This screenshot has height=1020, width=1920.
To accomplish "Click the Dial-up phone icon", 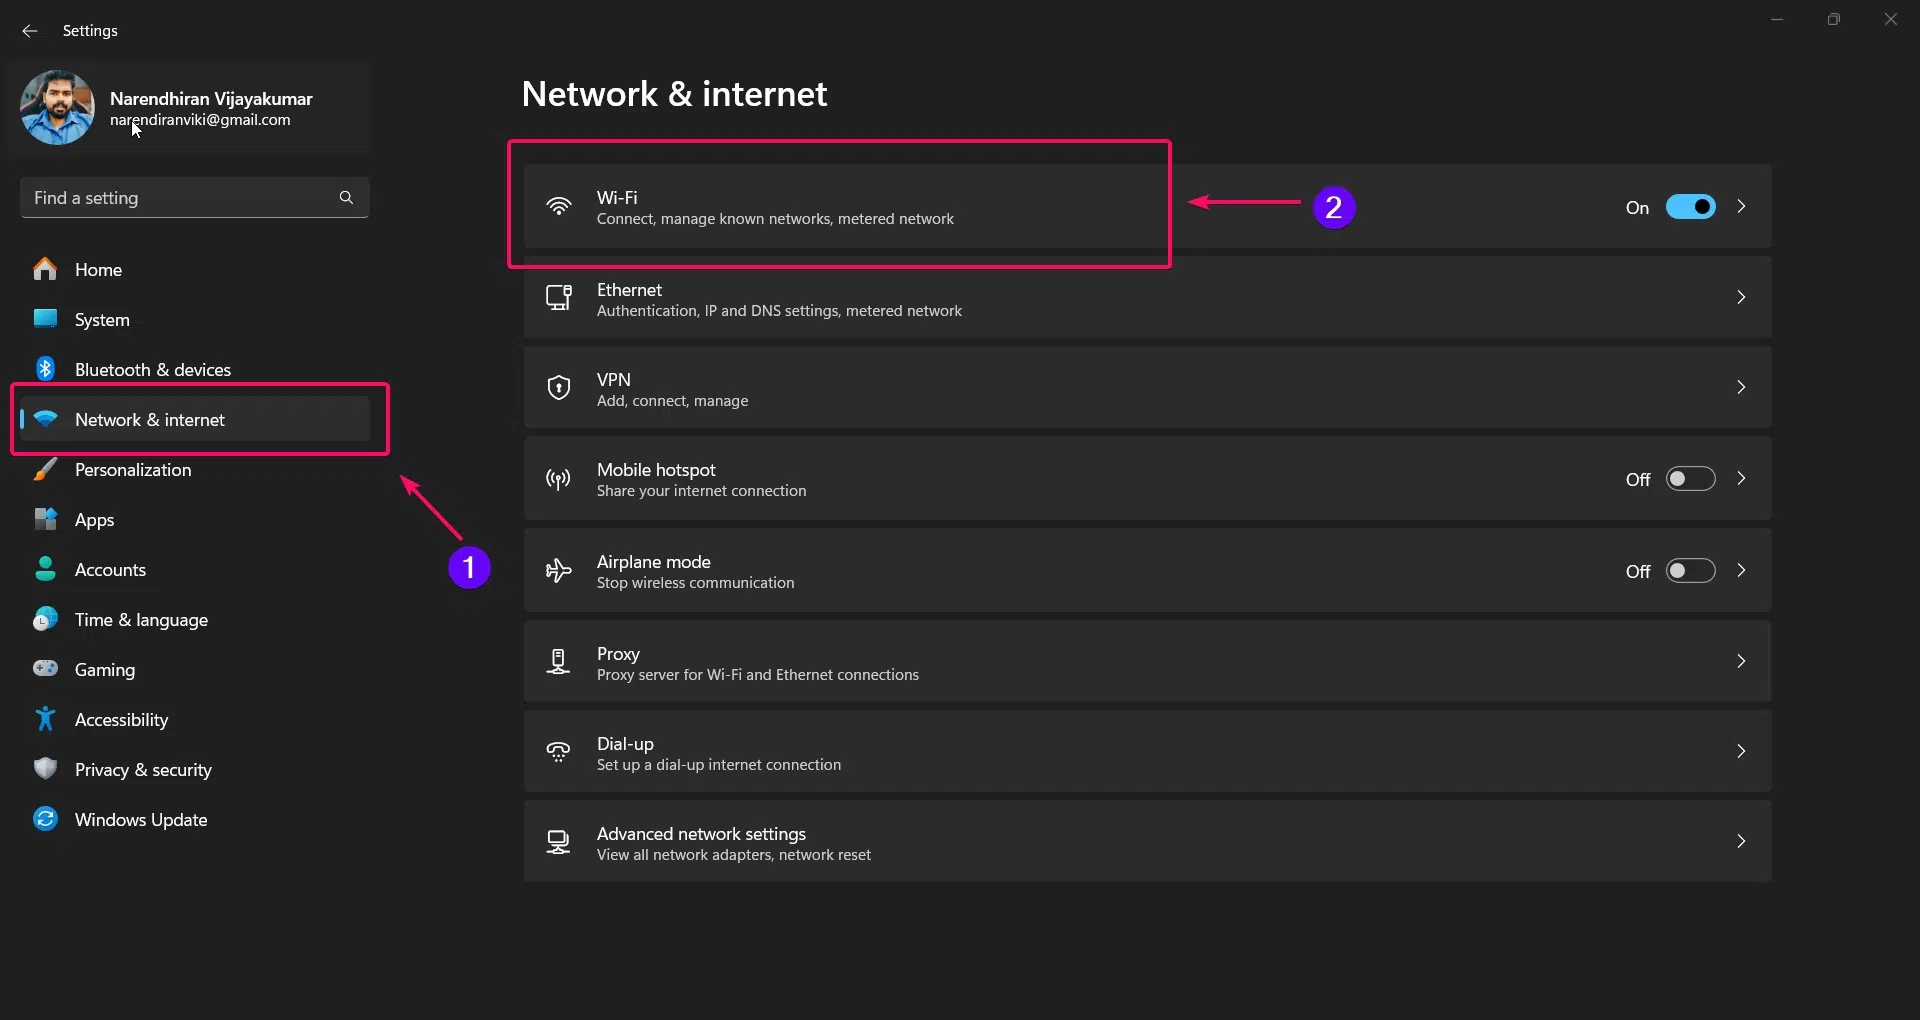I will [558, 751].
